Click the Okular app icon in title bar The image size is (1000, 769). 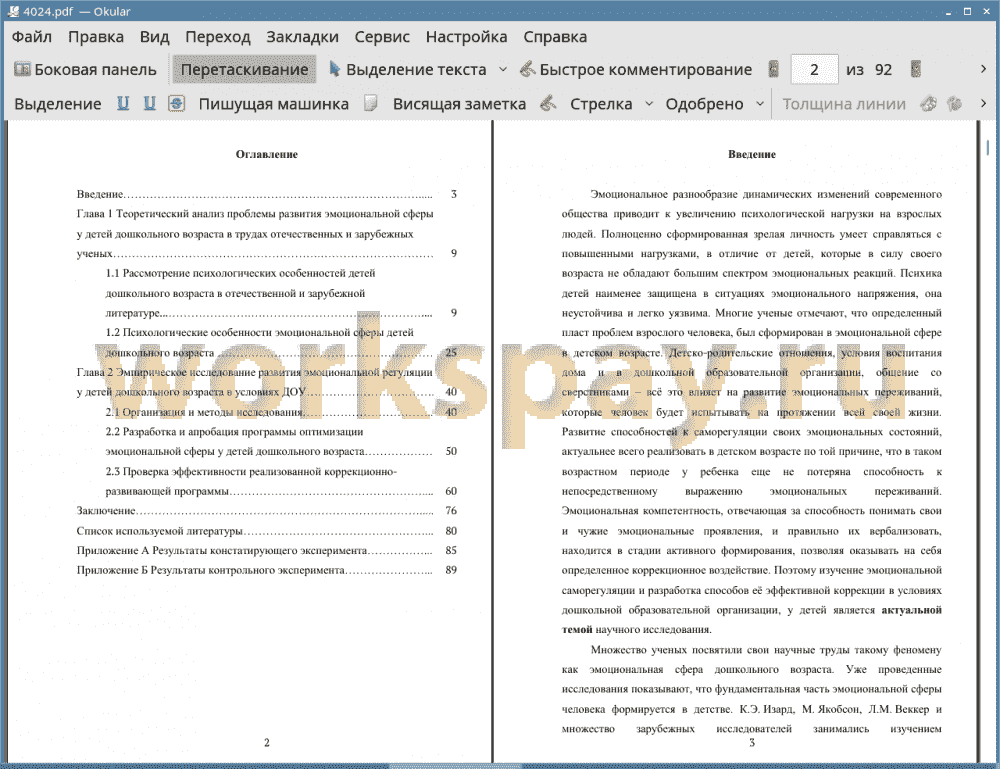(13, 11)
